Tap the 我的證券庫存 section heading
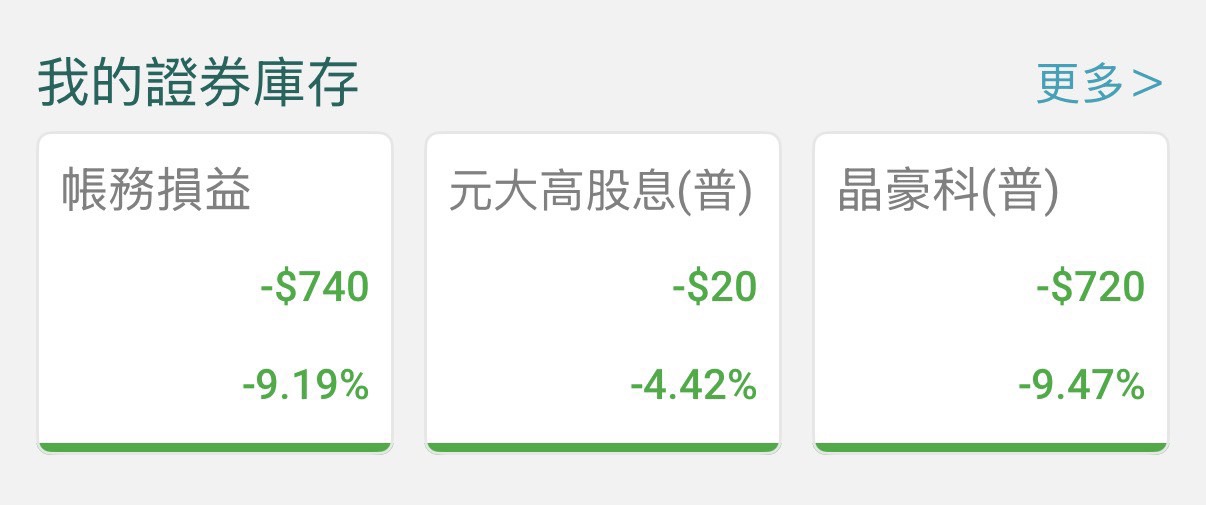The width and height of the screenshot is (1206, 505). [199, 85]
